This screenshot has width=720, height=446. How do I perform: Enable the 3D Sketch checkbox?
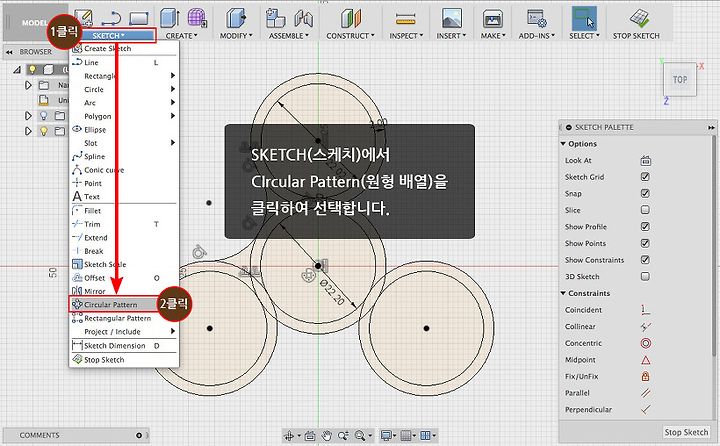[x=645, y=276]
